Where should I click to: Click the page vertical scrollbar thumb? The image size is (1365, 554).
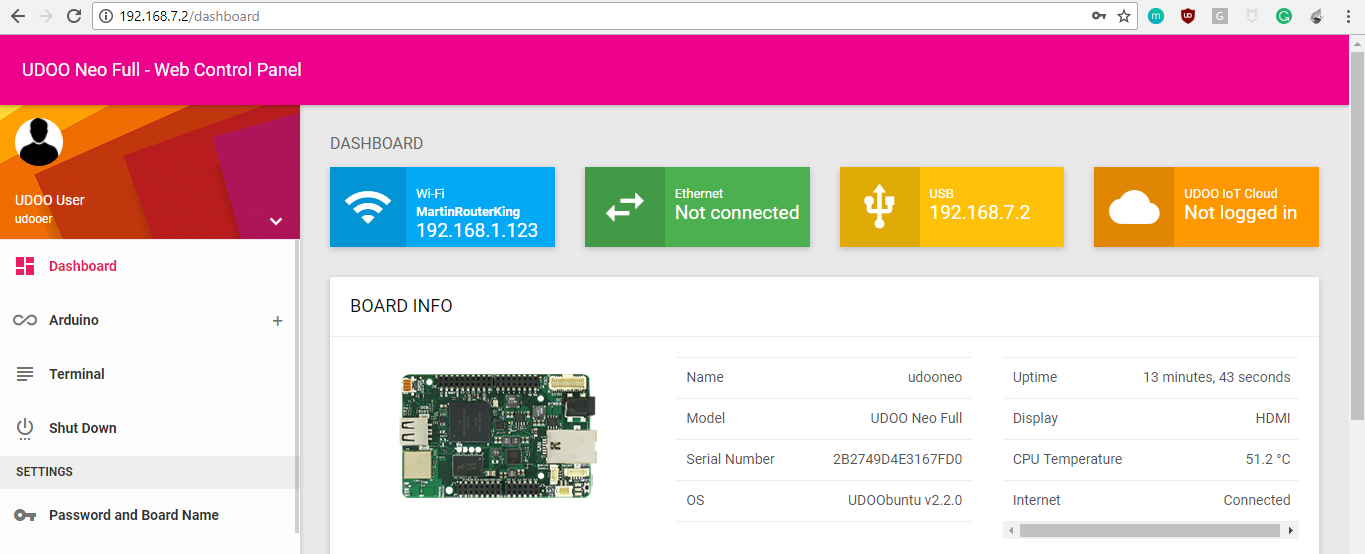coord(1357,235)
